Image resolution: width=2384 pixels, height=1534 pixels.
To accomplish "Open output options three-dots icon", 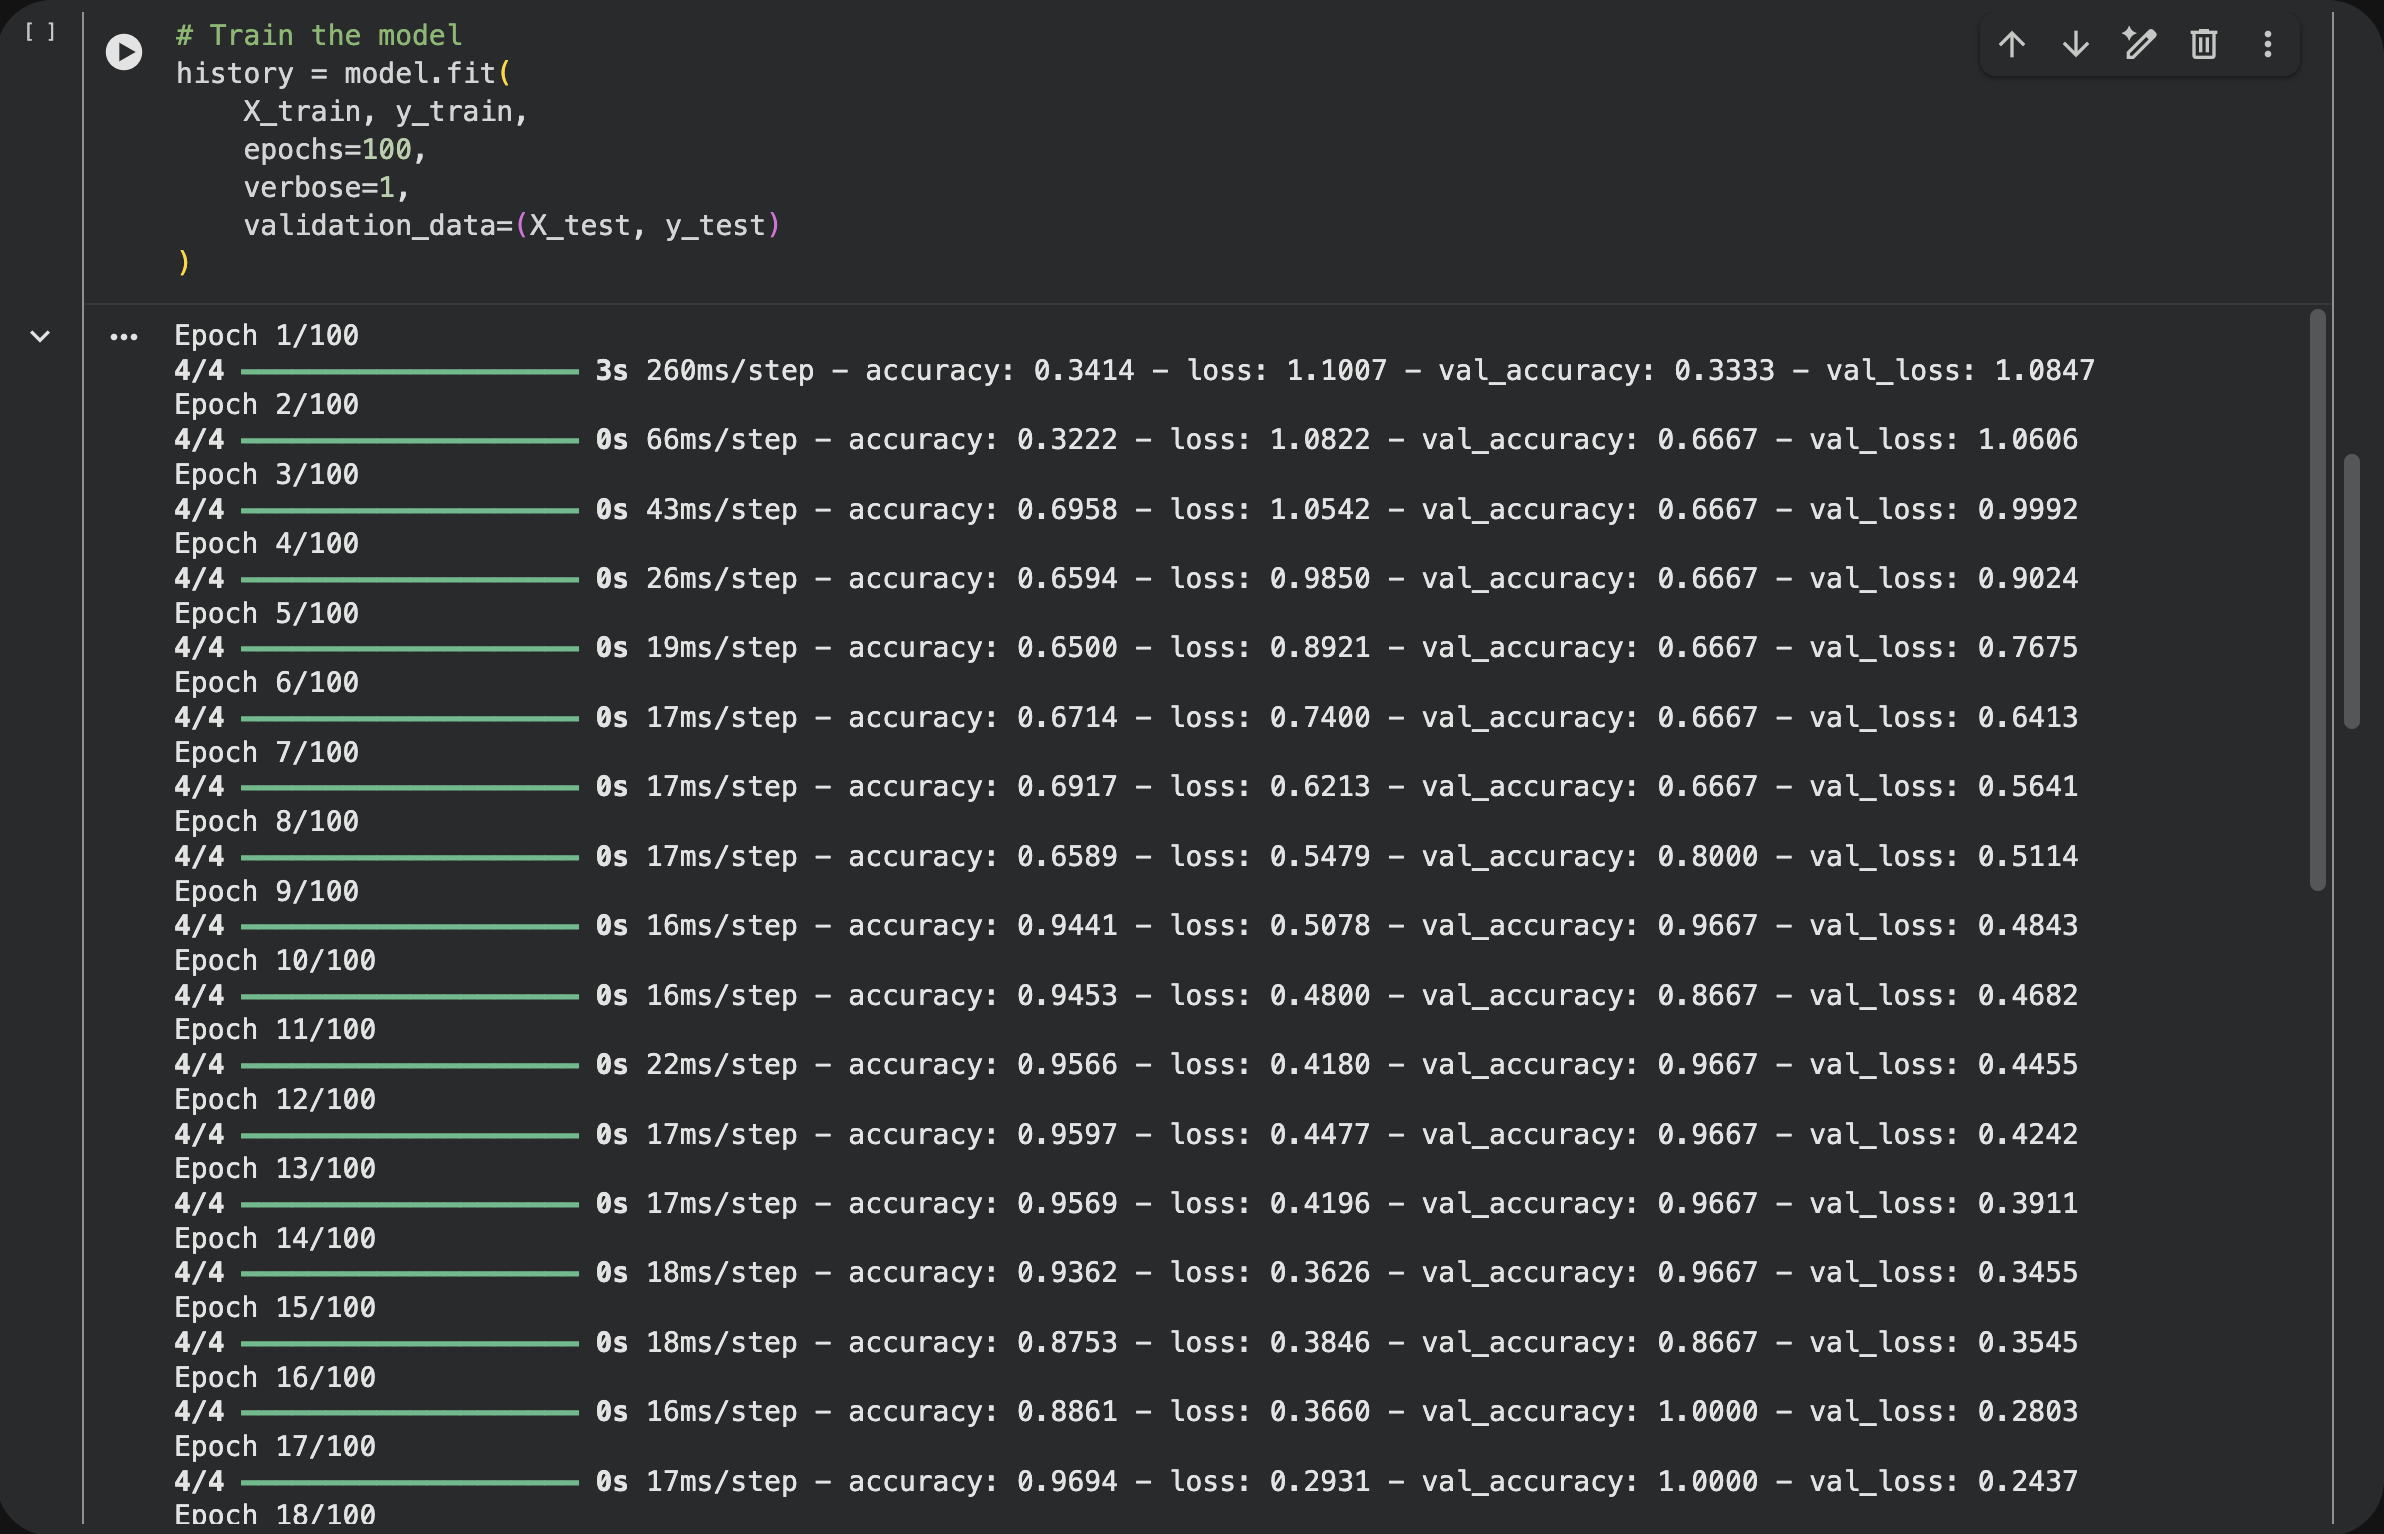I will pos(124,337).
